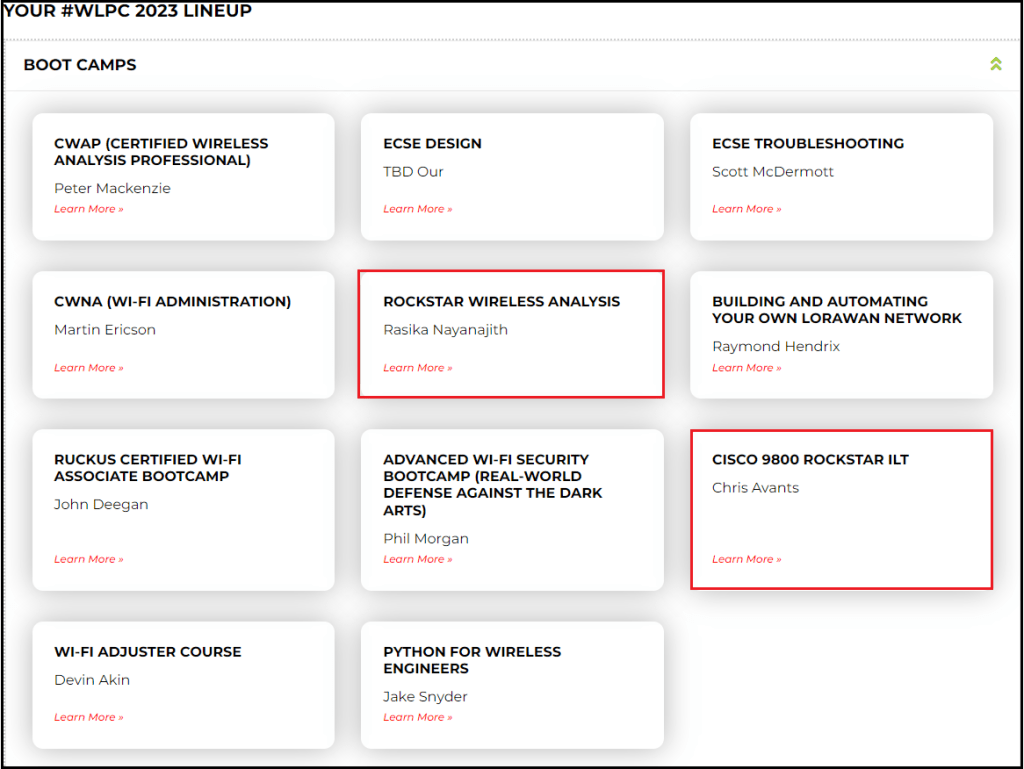Click Learn More for Rockstar Wireless Analysis
1024x769 pixels.
click(x=417, y=368)
